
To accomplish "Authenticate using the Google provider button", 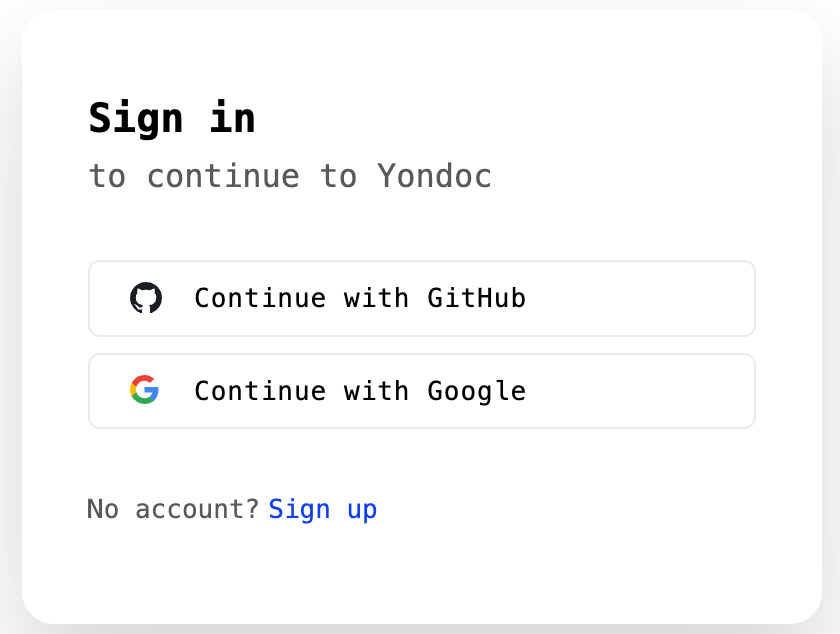I will [422, 391].
